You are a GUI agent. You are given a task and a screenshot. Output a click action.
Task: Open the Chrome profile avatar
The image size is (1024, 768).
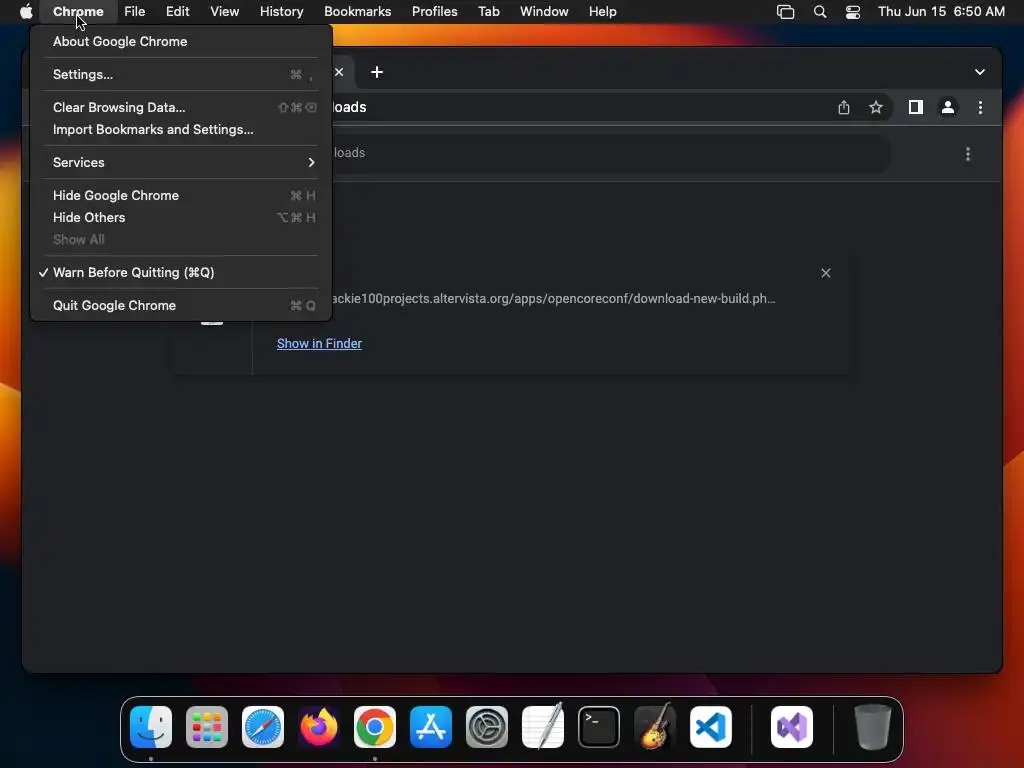pyautogui.click(x=948, y=107)
